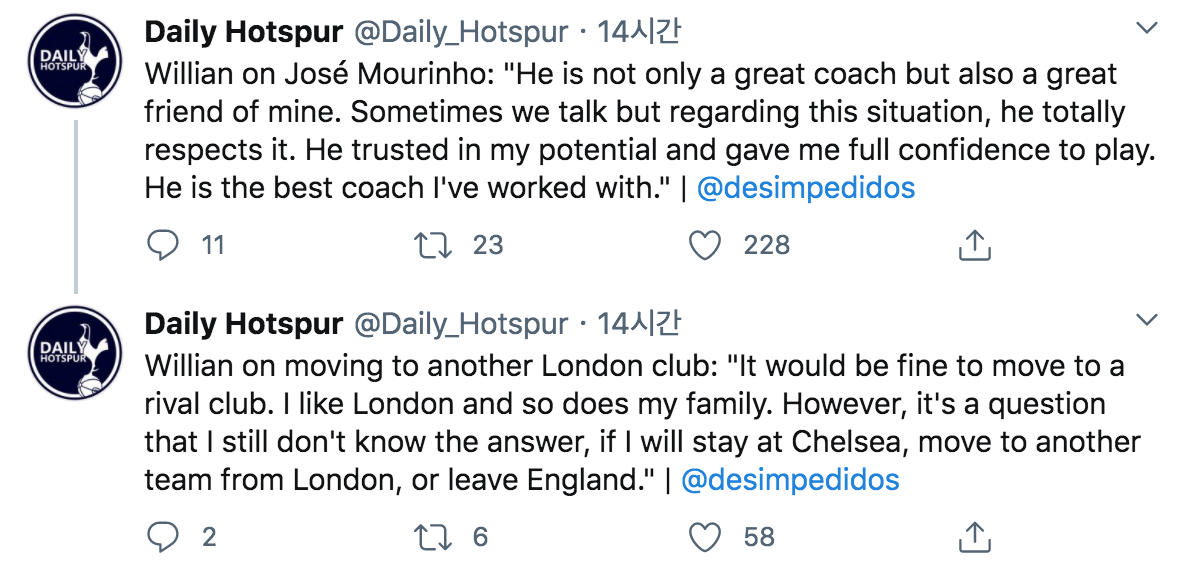This screenshot has width=1188, height=566.
Task: Reply to the London club tweet
Action: [x=163, y=538]
